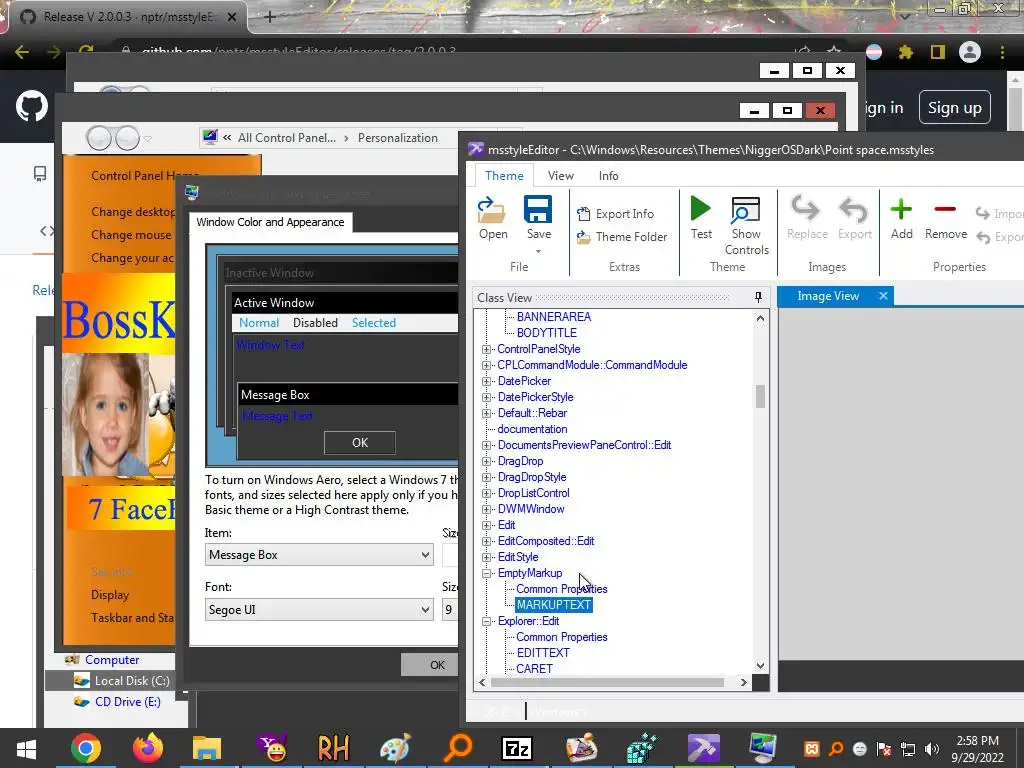Open the Item dropdown showing Message Box

tap(319, 555)
